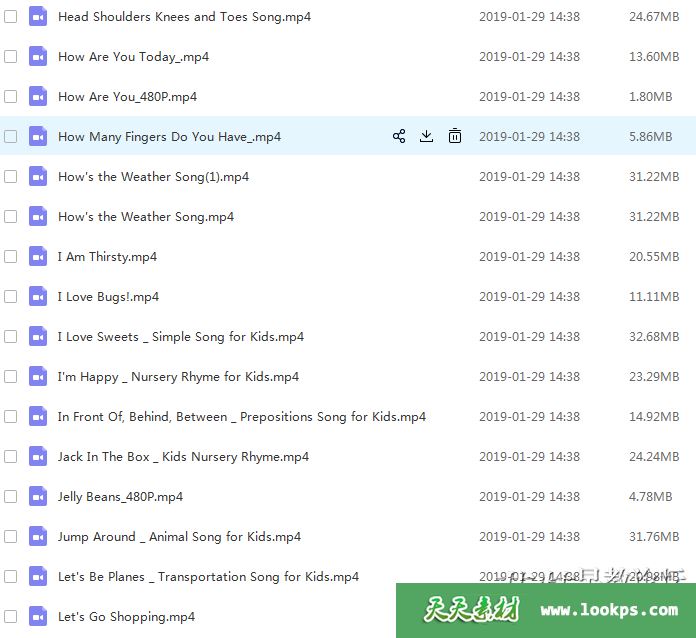This screenshot has height=638, width=696.
Task: Click video icon next to Let's Go Shopping.mp4
Action: pyautogui.click(x=38, y=616)
